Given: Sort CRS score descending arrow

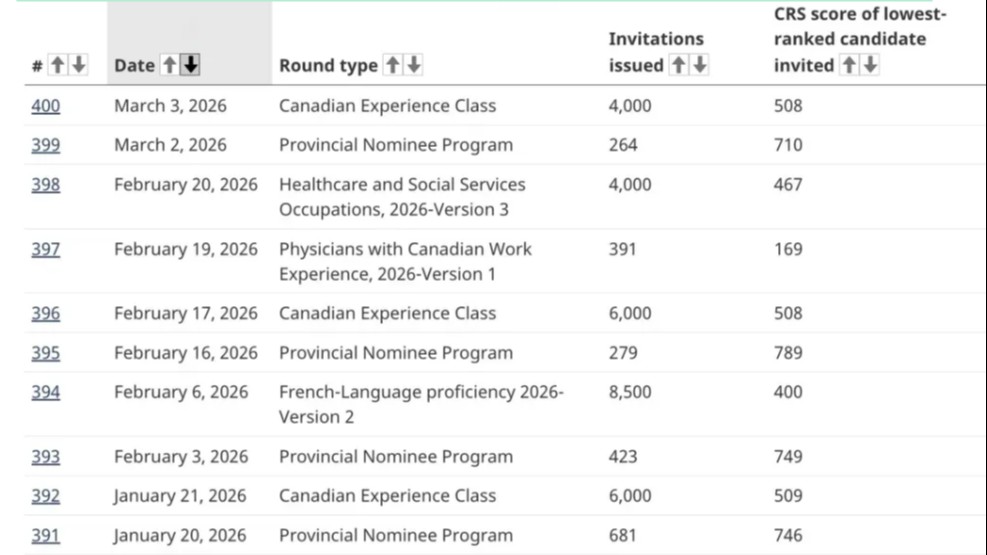Looking at the screenshot, I should coord(870,65).
